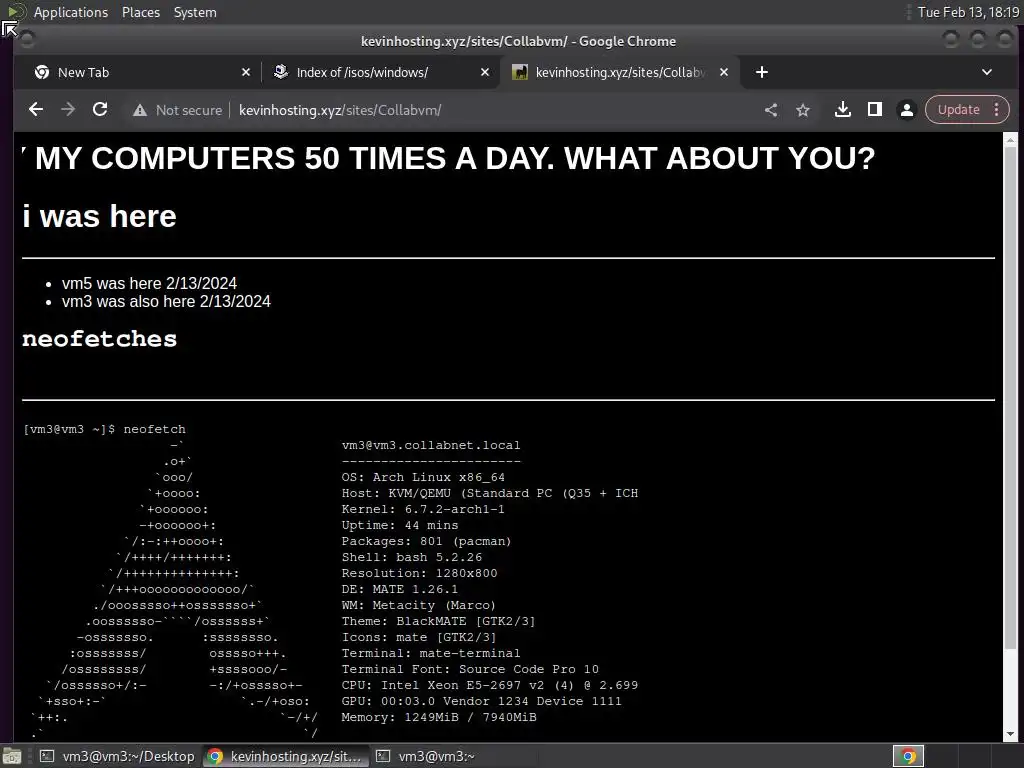Click the 'neofetches' heading
Viewport: 1024px width, 768px height.
99,339
